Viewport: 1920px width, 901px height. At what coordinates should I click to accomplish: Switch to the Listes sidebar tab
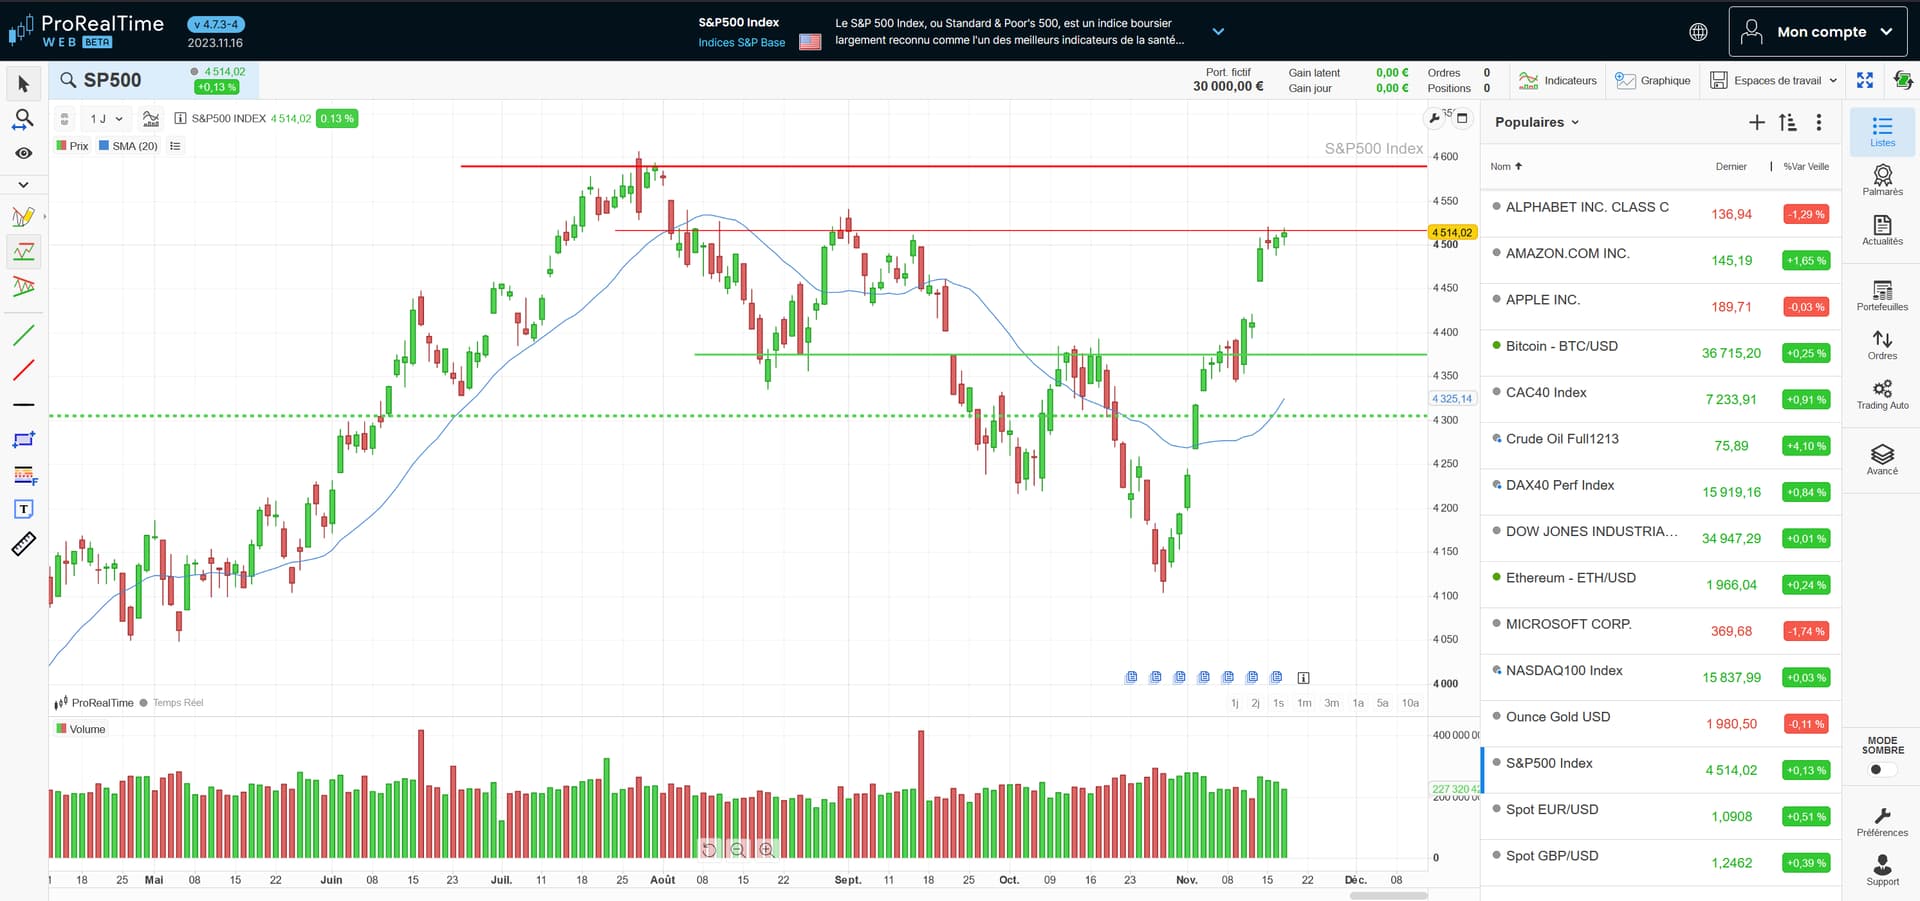coord(1882,132)
